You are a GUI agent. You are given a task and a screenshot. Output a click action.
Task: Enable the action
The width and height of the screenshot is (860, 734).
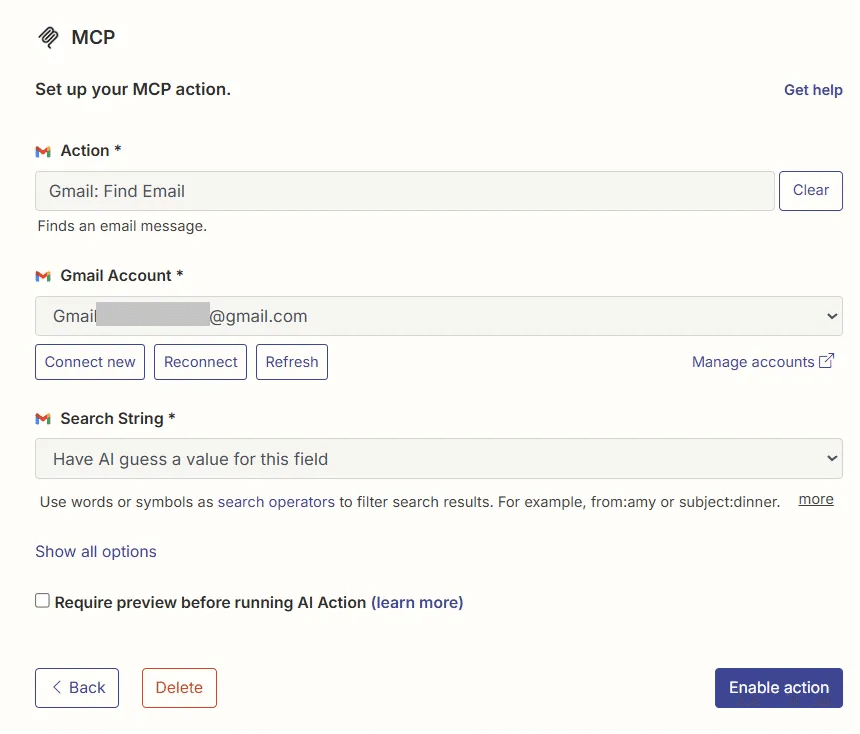(x=778, y=688)
